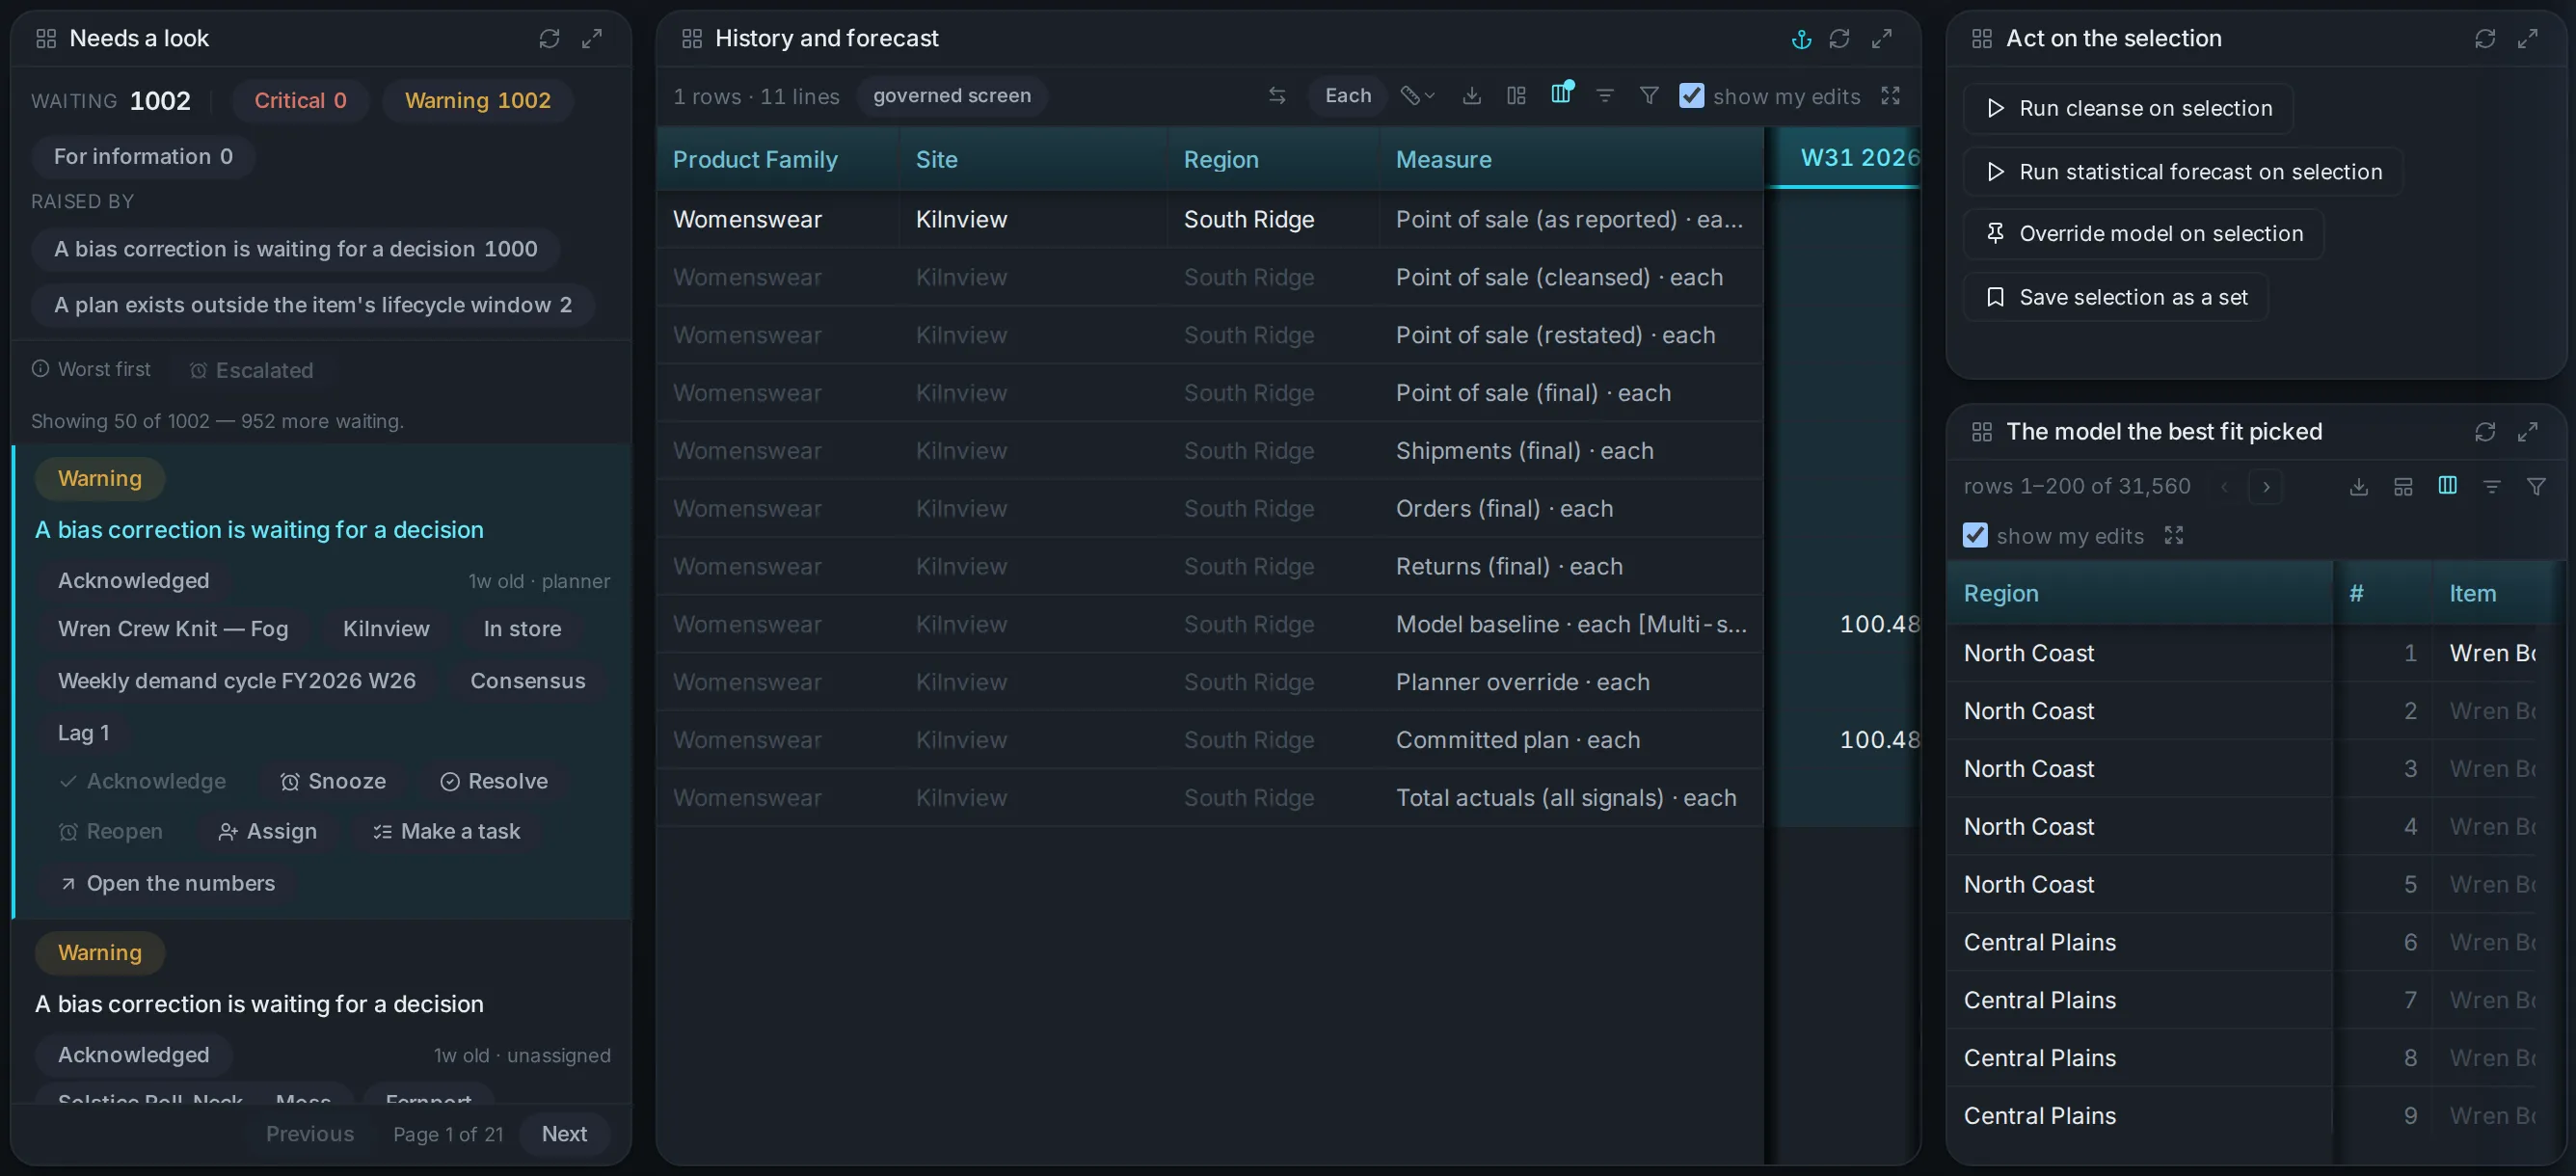Fit grid to screen in History and forecast
The height and width of the screenshot is (1176, 2576).
tap(1890, 96)
